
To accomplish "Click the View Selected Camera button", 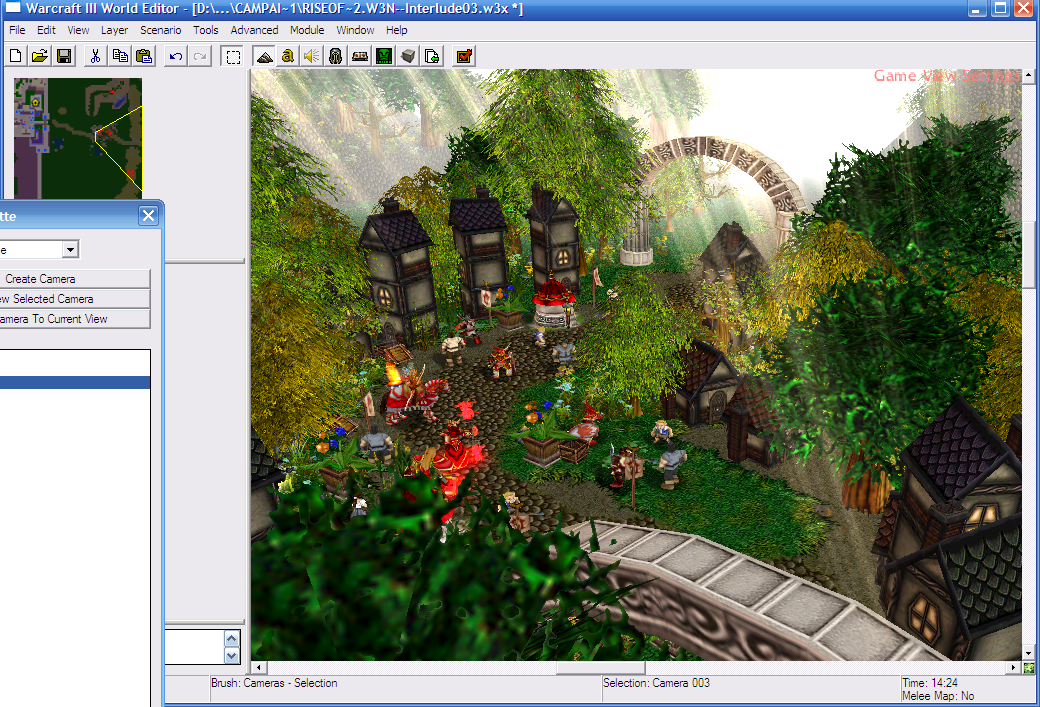I will click(75, 299).
